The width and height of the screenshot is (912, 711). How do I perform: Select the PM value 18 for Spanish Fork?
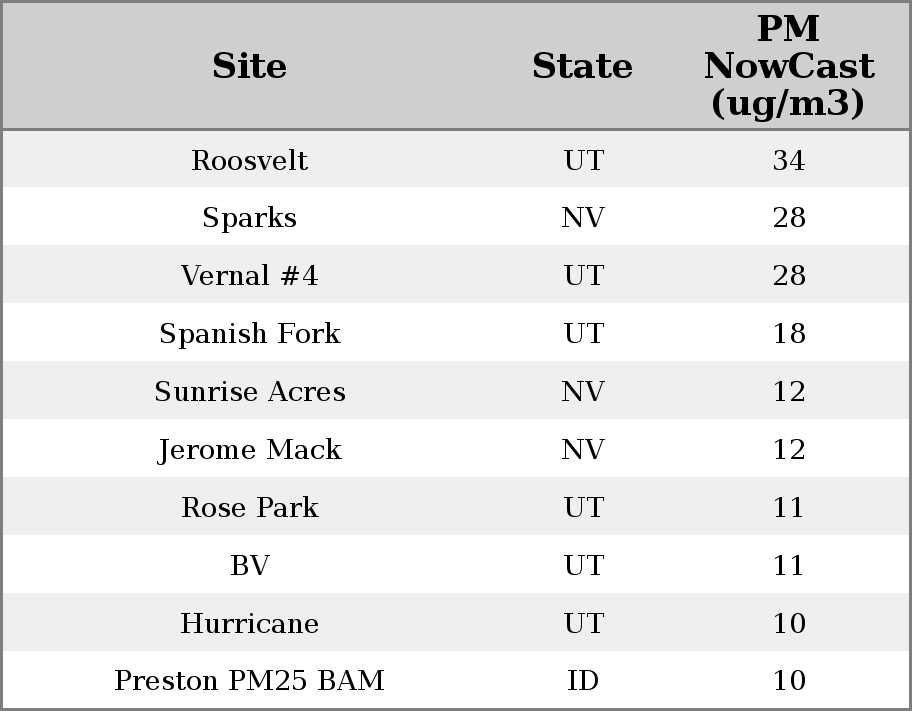click(x=788, y=334)
